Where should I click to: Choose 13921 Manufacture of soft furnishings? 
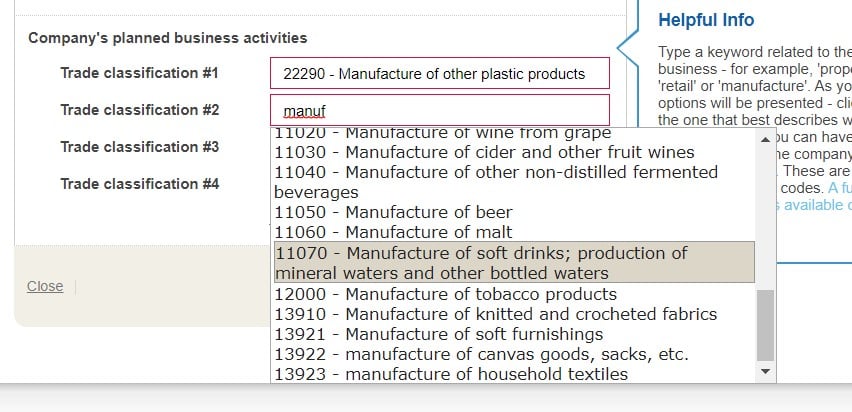tap(439, 334)
